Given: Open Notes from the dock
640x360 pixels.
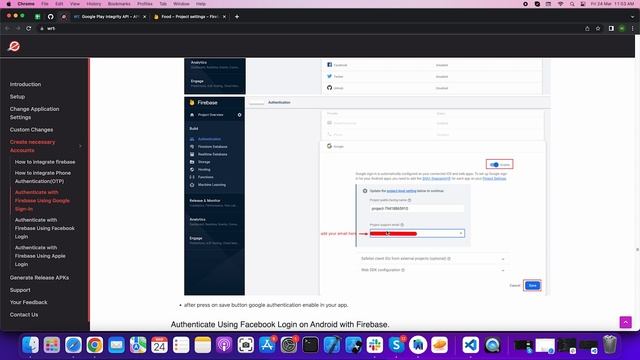Looking at the screenshot, I should [202, 345].
